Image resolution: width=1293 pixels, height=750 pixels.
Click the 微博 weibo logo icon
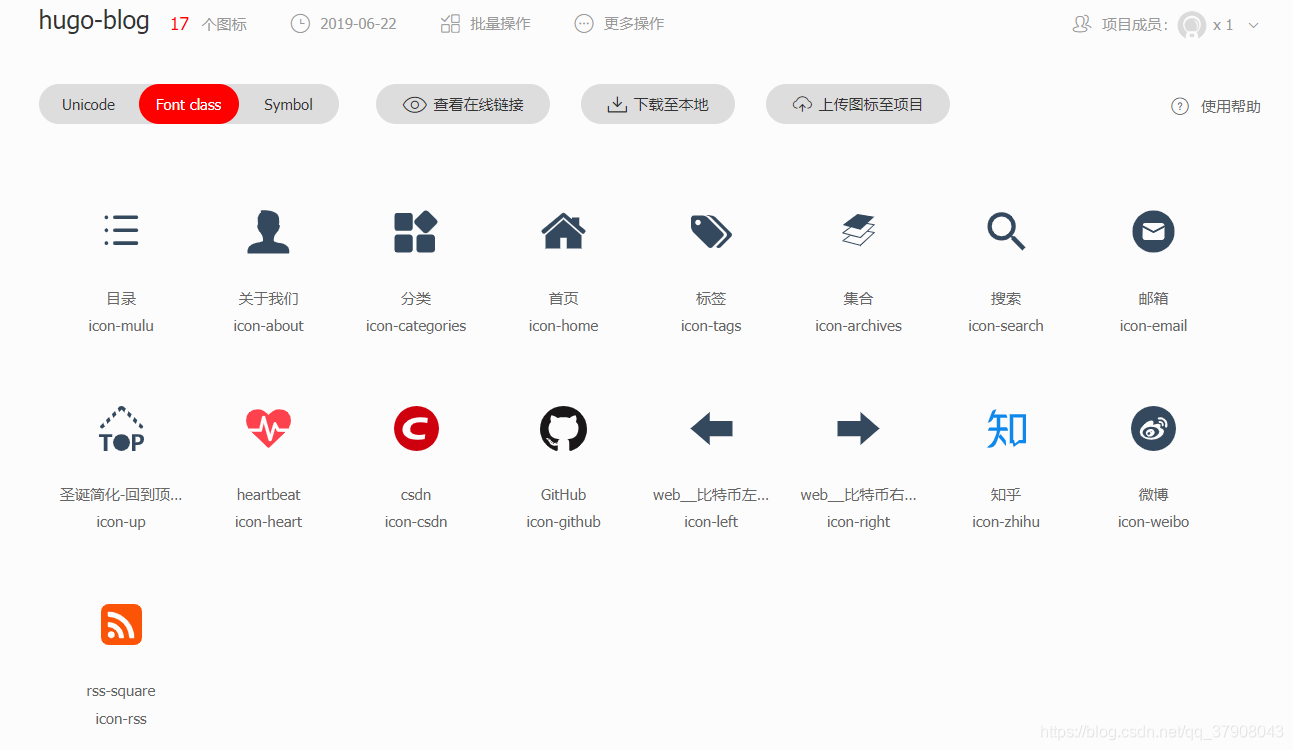[x=1153, y=428]
